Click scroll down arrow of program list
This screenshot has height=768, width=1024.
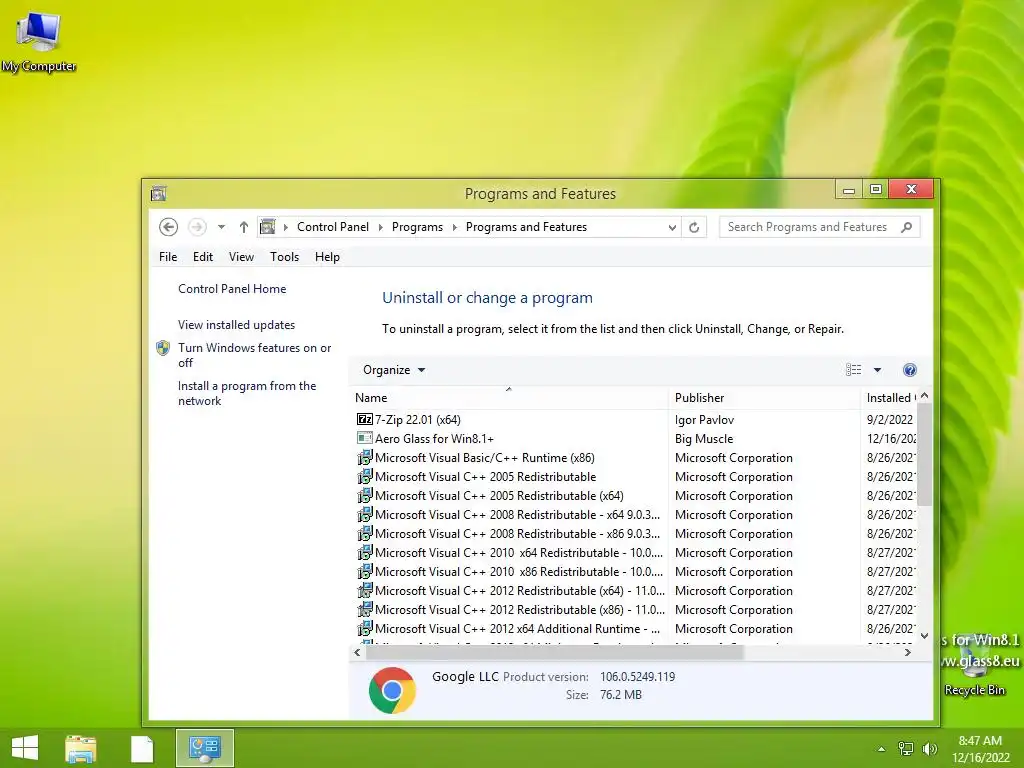(x=924, y=635)
